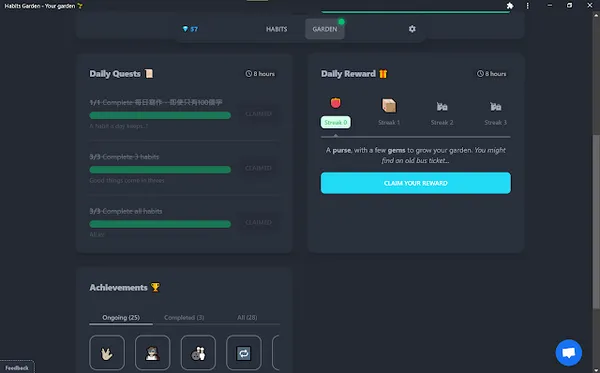Click the gift icon beside Daily Reward
The width and height of the screenshot is (600, 373).
point(383,74)
